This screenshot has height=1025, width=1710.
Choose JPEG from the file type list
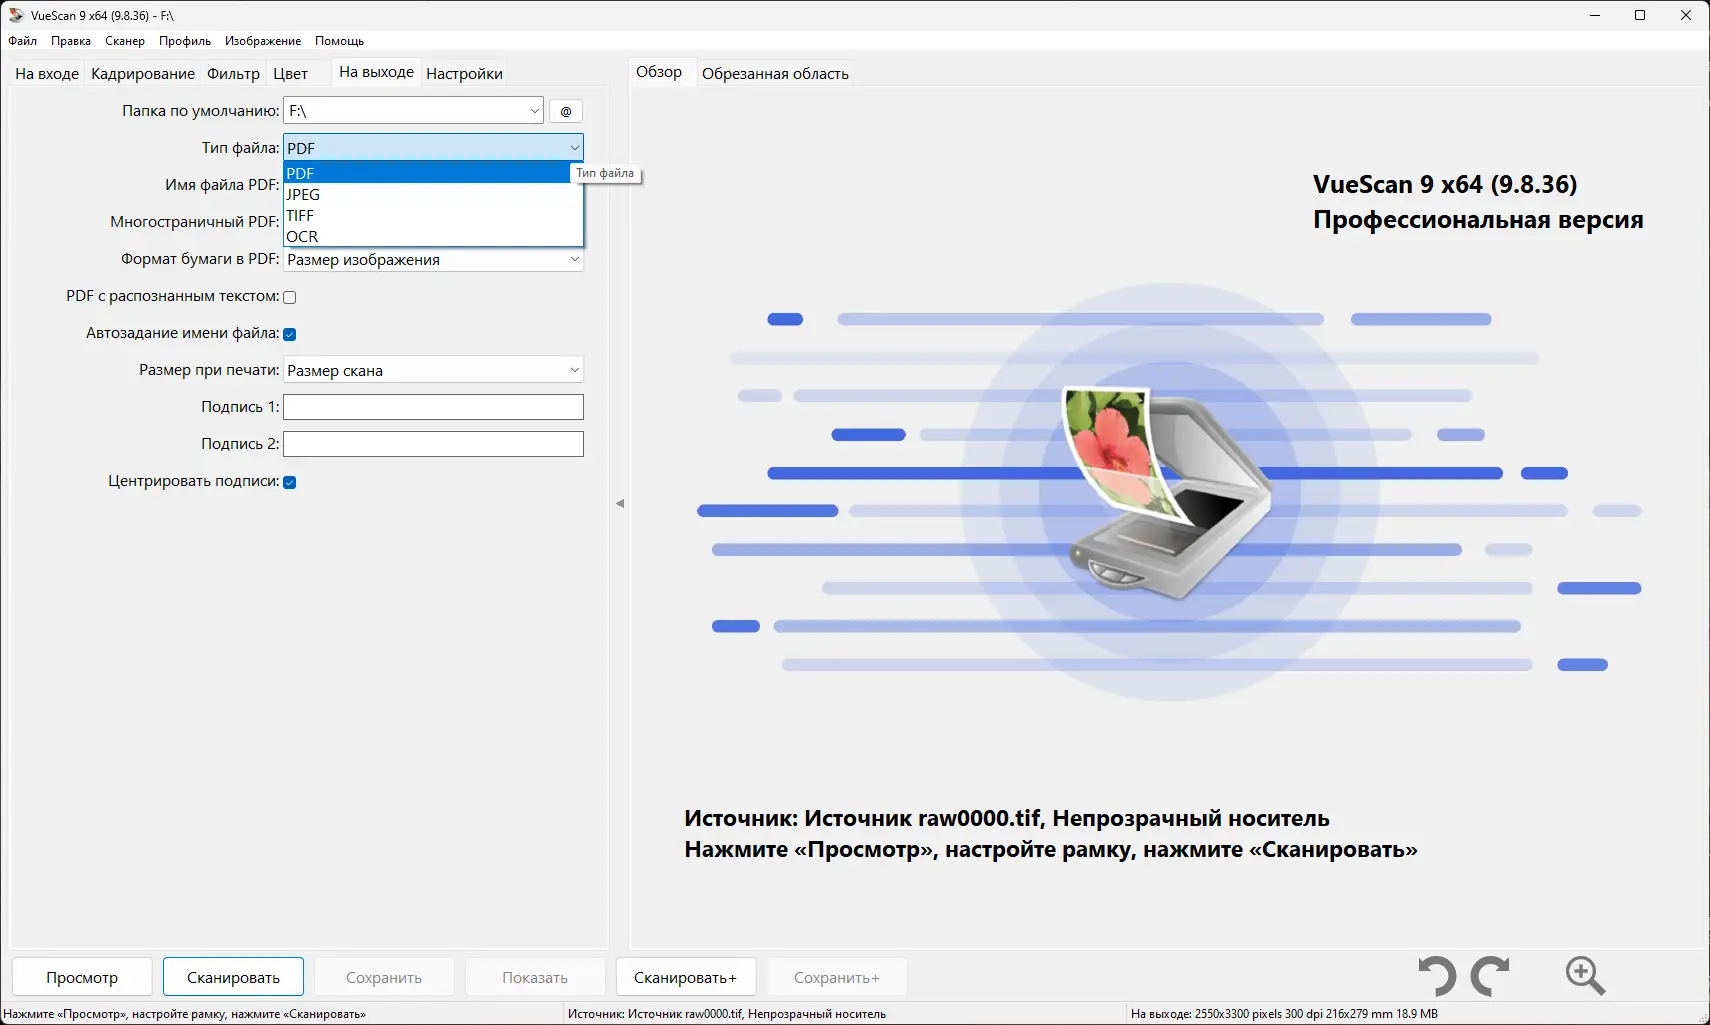click(x=433, y=194)
